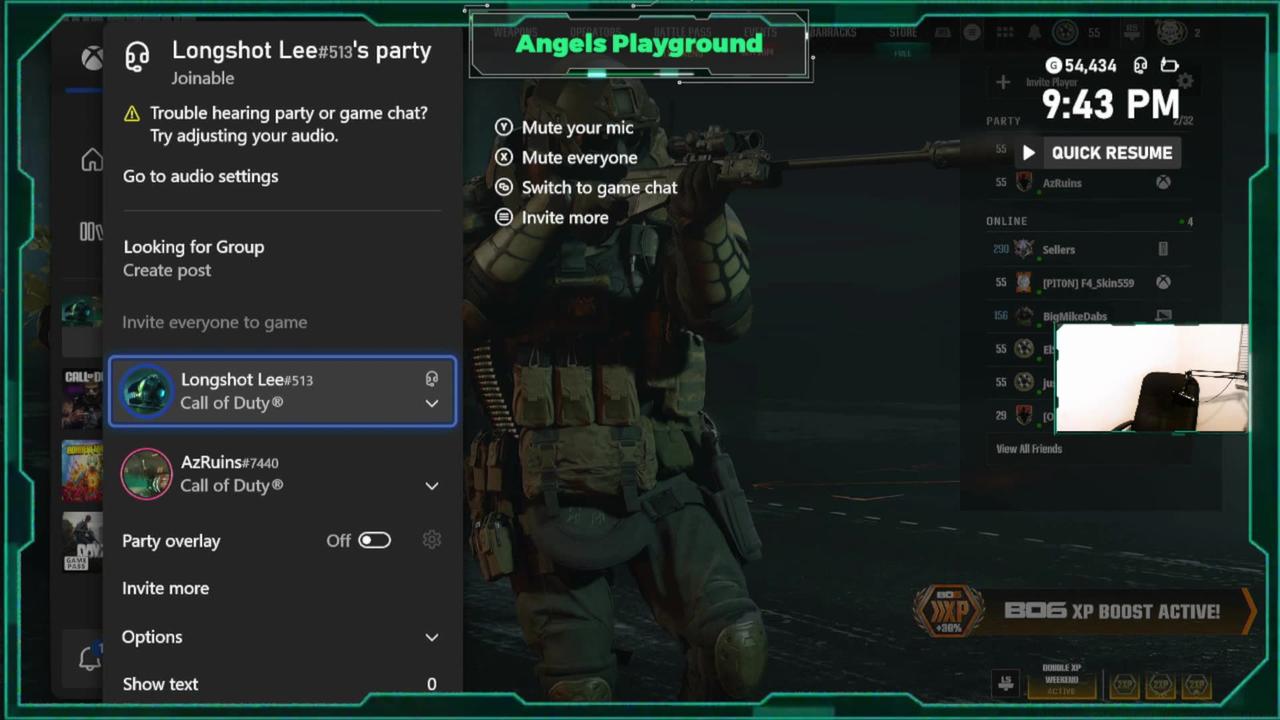The width and height of the screenshot is (1280, 720).
Task: Click the view button icon for Switch to game chat
Action: coord(504,187)
